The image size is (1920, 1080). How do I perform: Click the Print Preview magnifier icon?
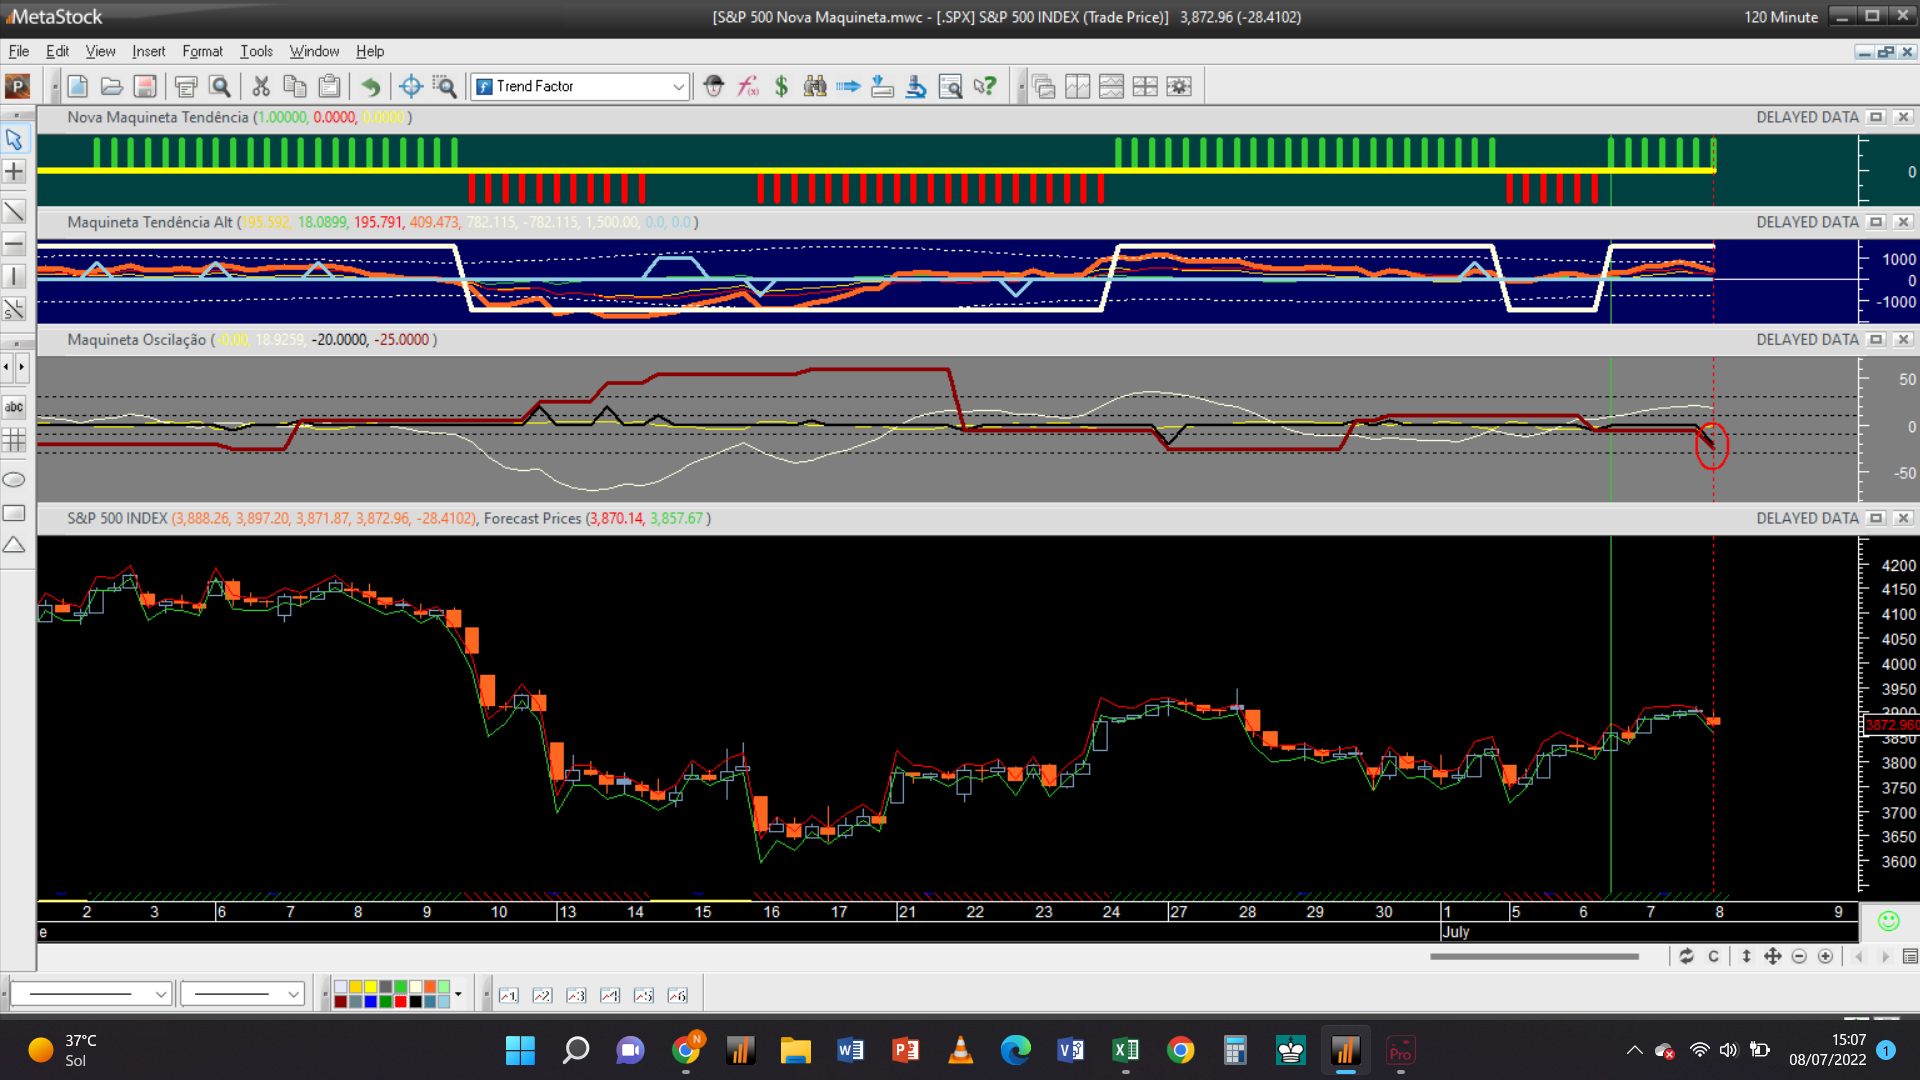[220, 87]
